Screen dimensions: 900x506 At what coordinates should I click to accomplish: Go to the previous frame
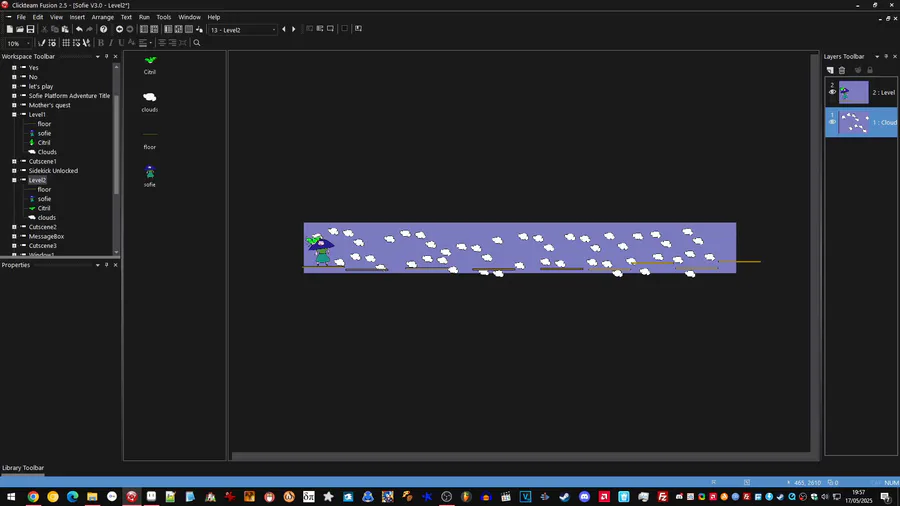point(284,29)
